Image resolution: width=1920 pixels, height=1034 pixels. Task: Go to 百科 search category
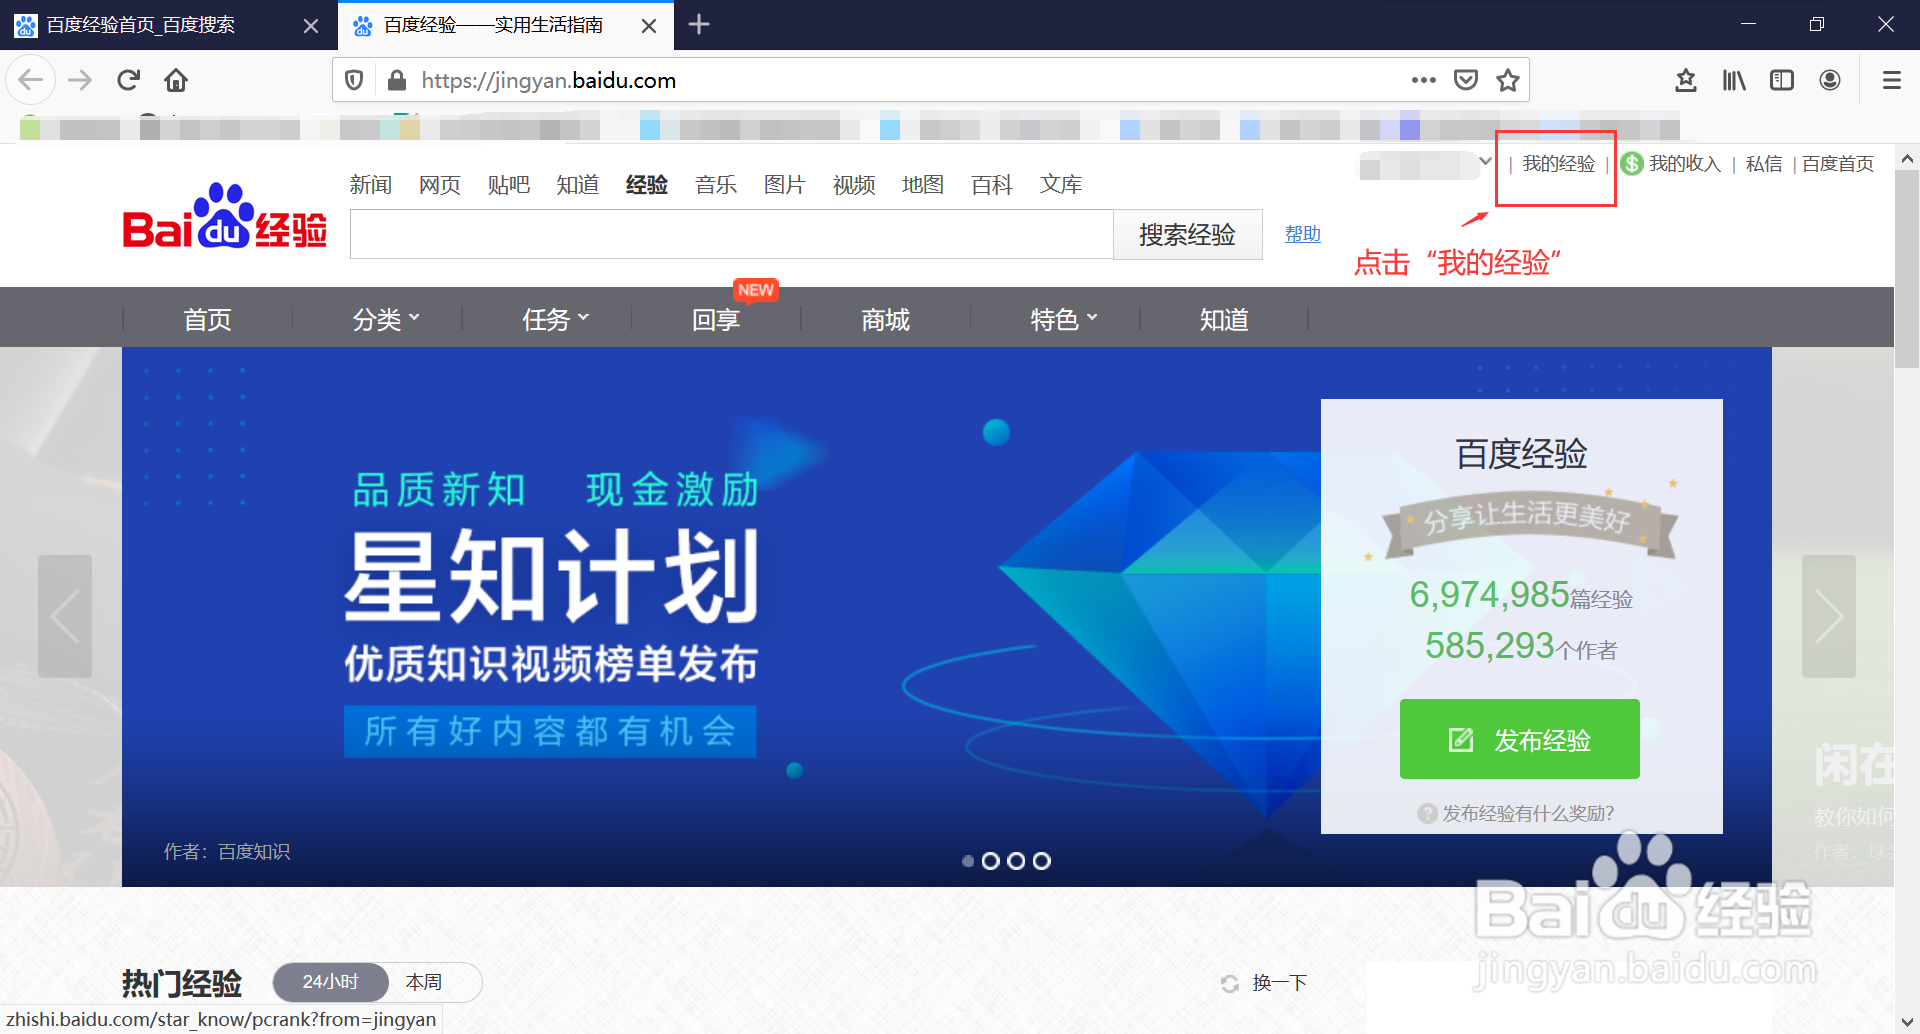(x=992, y=184)
